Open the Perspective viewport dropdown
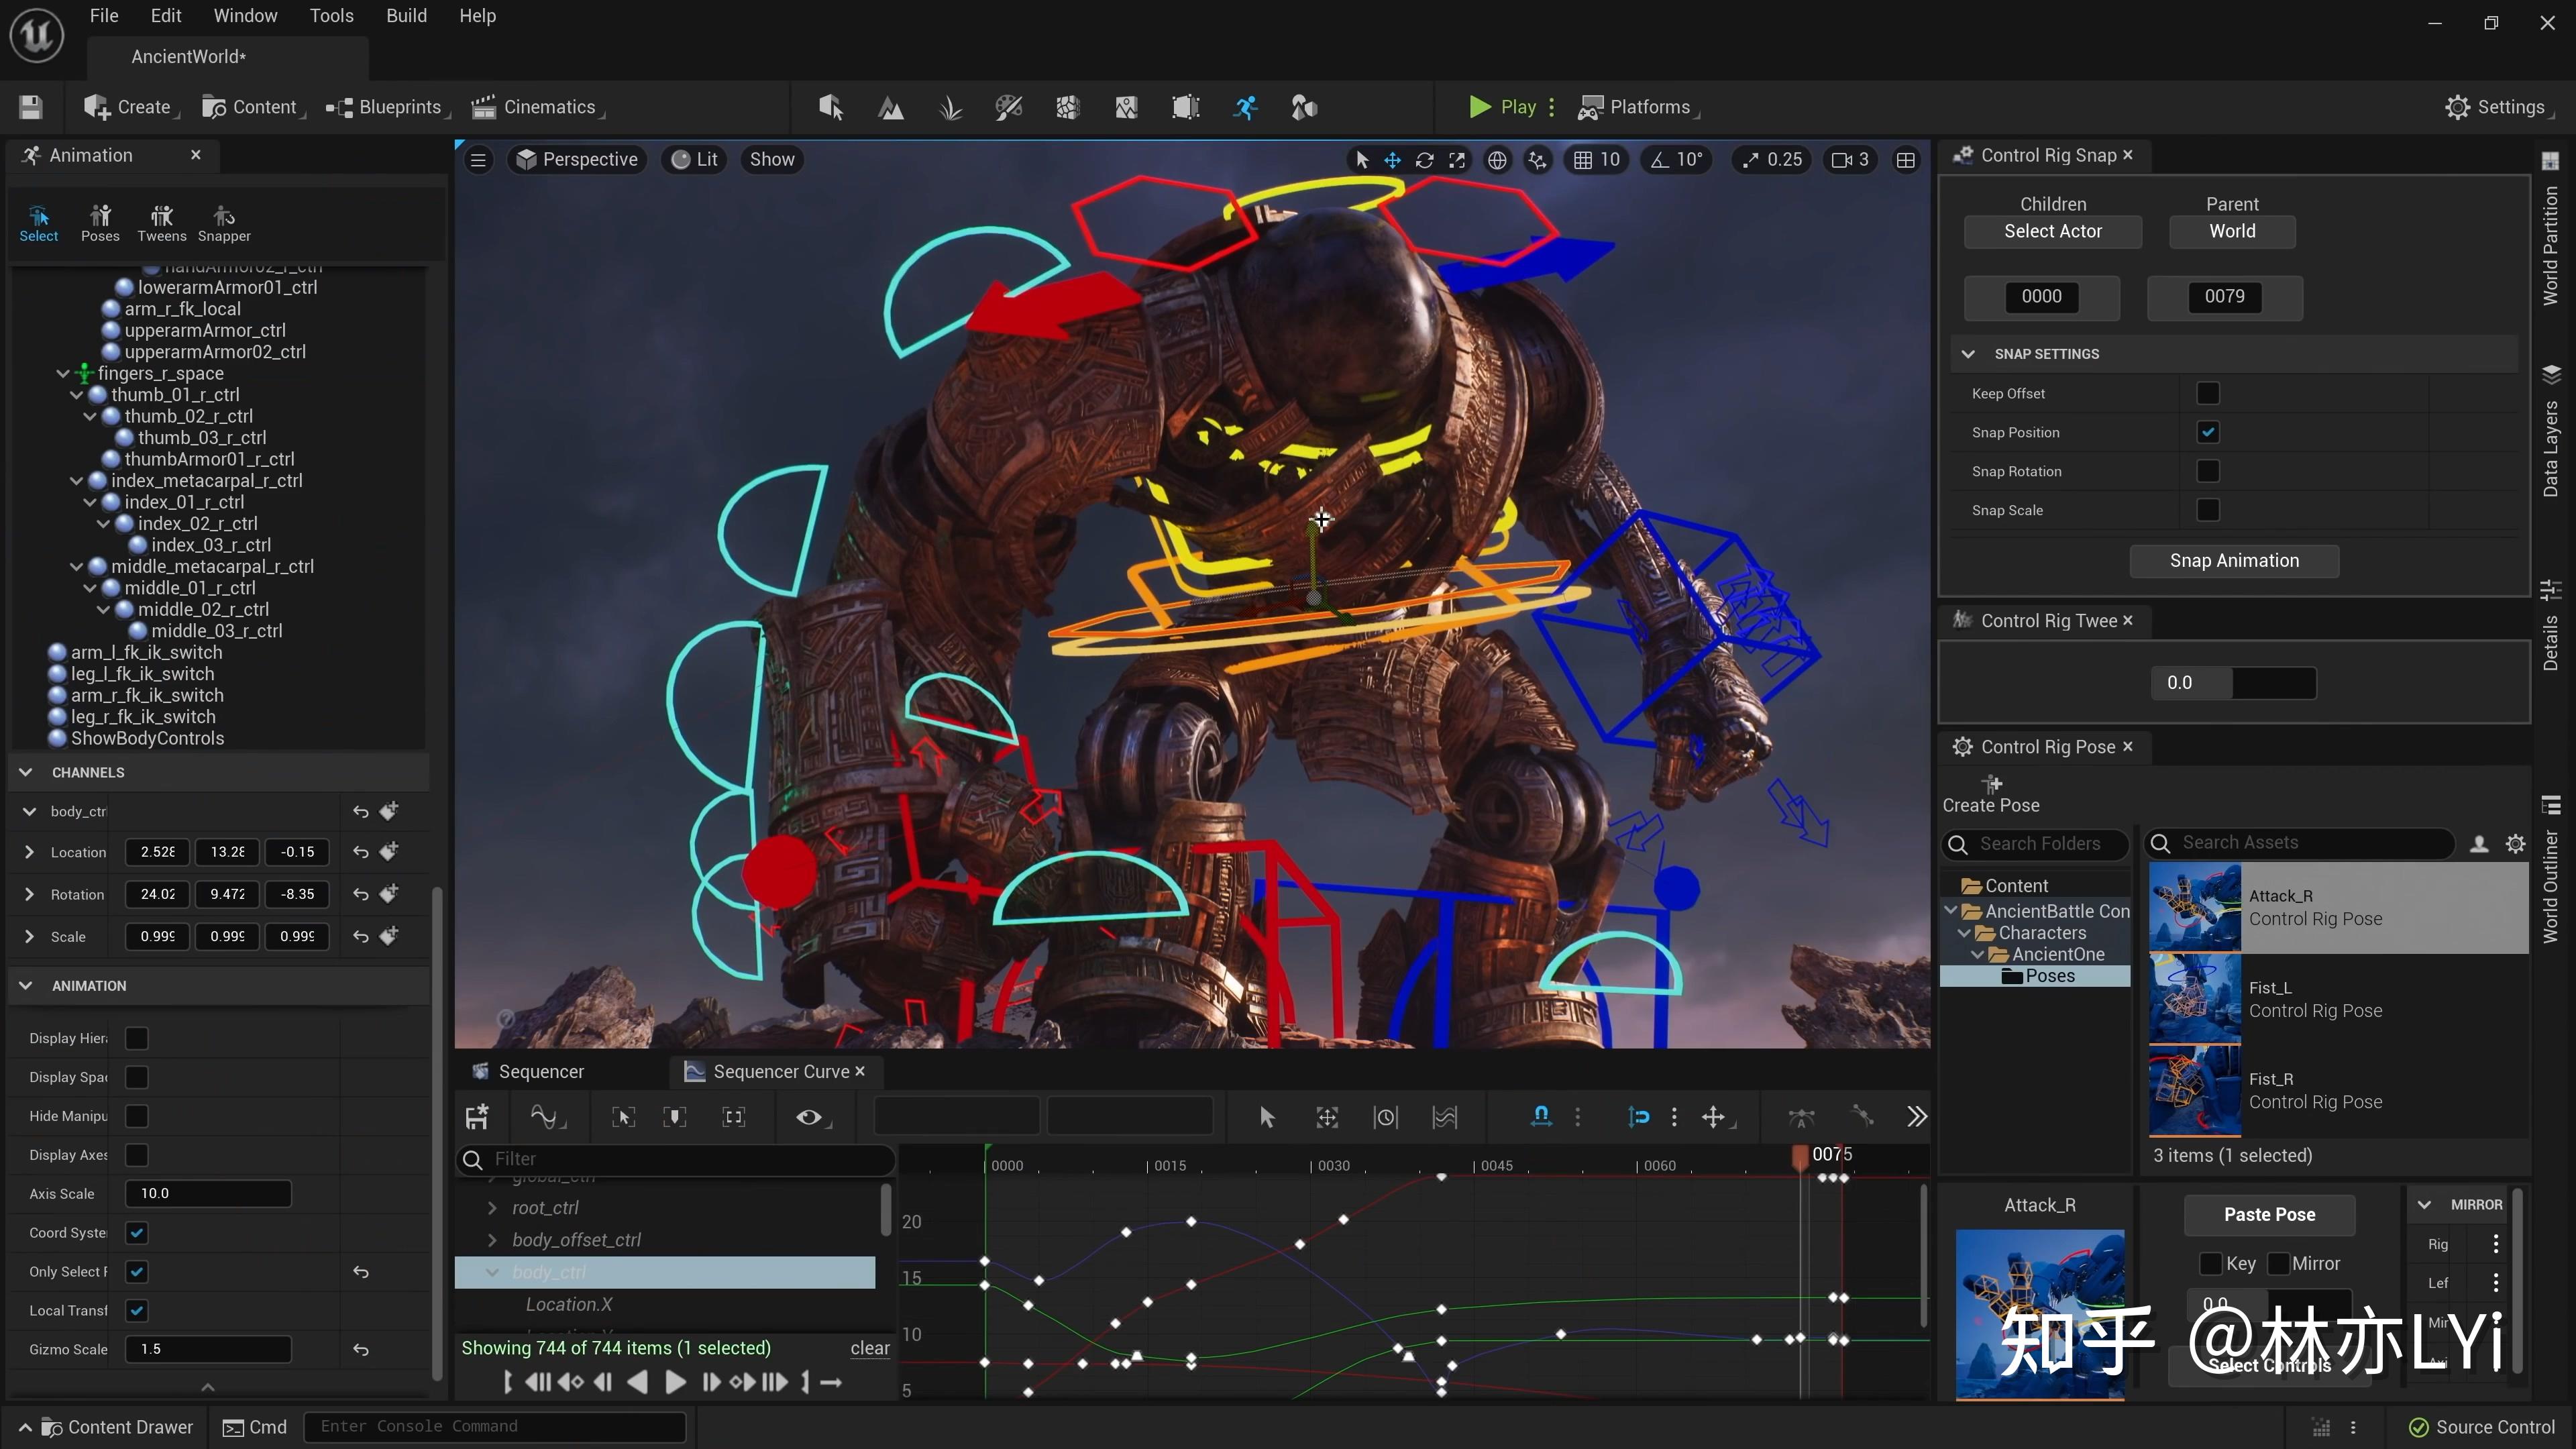 (577, 160)
